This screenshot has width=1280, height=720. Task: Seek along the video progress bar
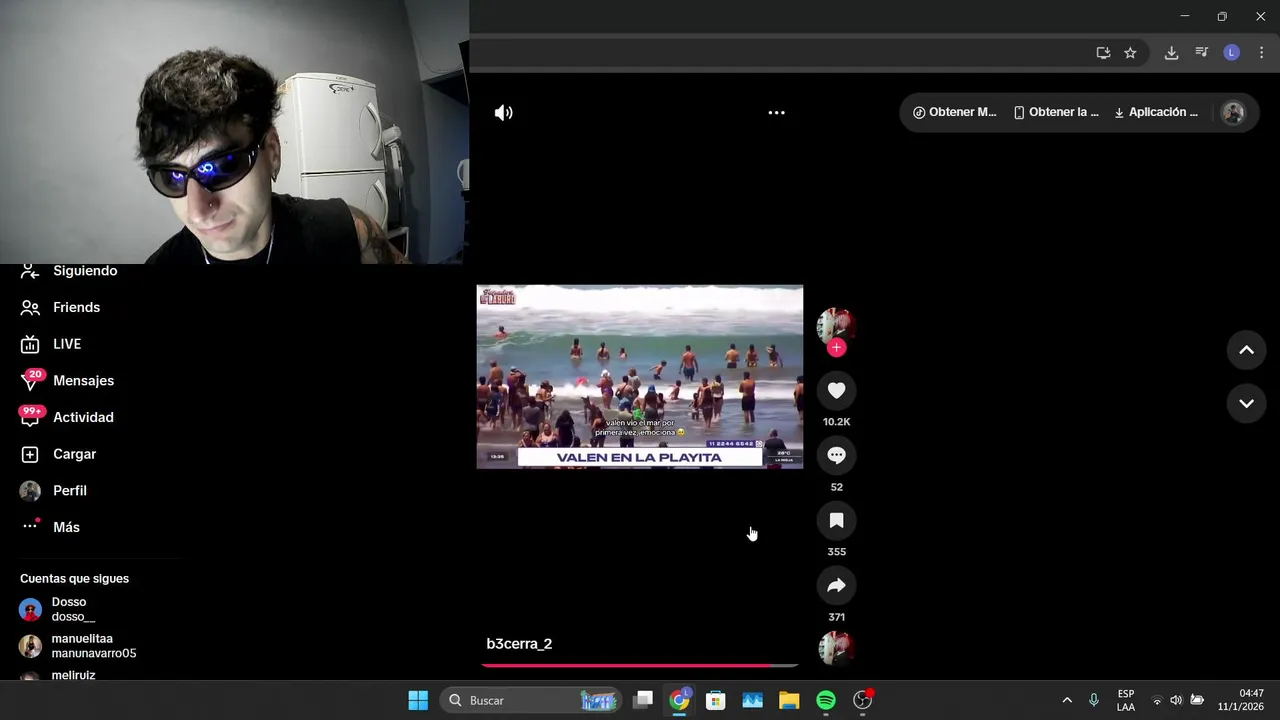coord(640,665)
